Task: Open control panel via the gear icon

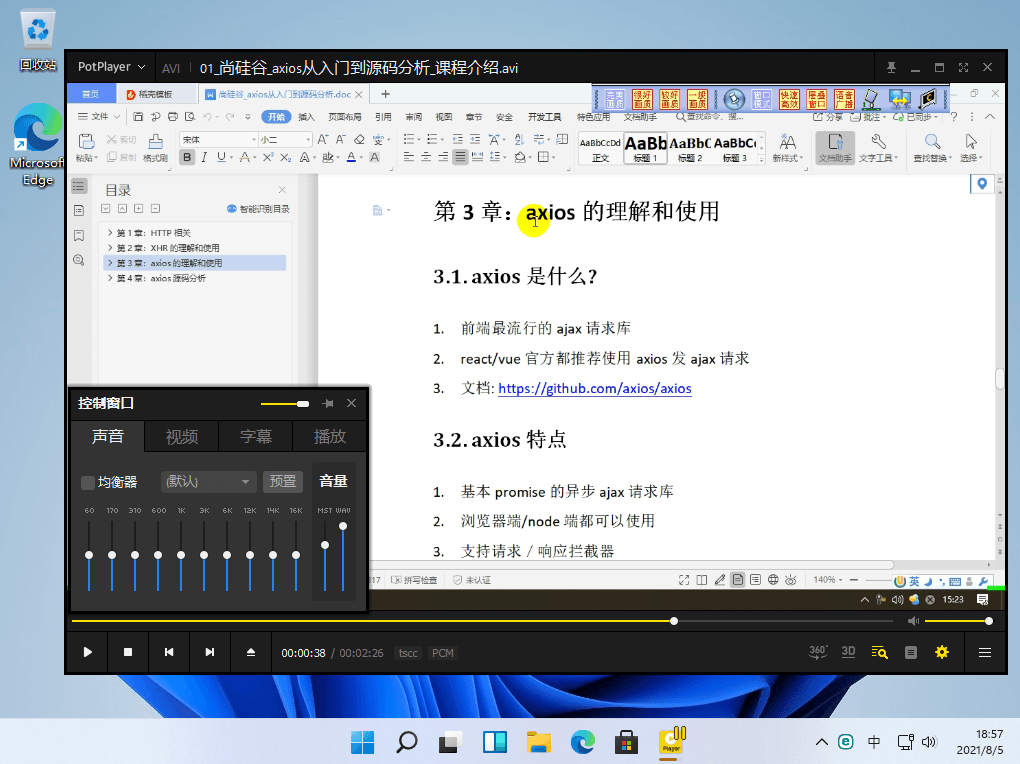Action: [942, 652]
